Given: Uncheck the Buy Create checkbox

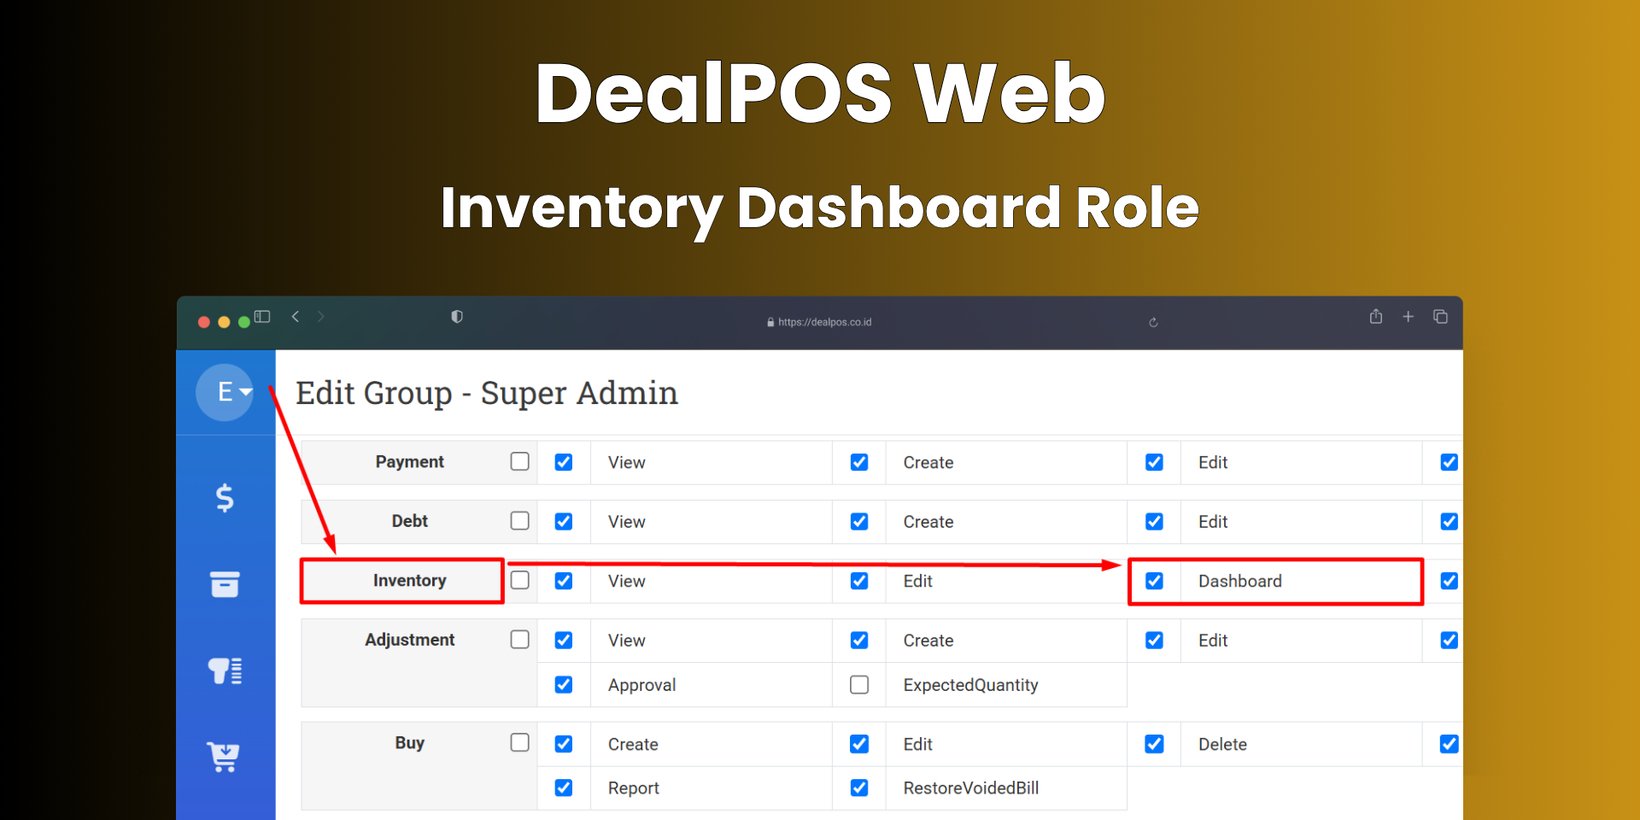Looking at the screenshot, I should pos(564,744).
